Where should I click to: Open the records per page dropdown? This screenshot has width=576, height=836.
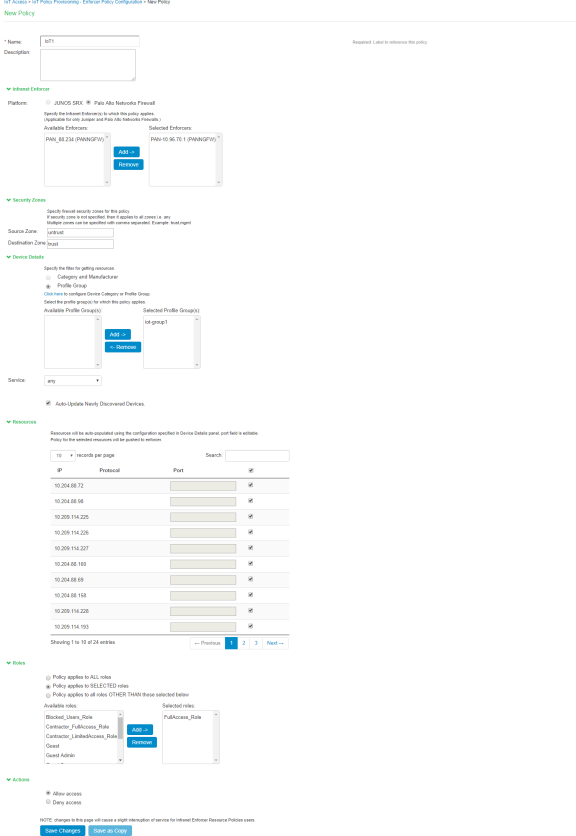[x=62, y=455]
